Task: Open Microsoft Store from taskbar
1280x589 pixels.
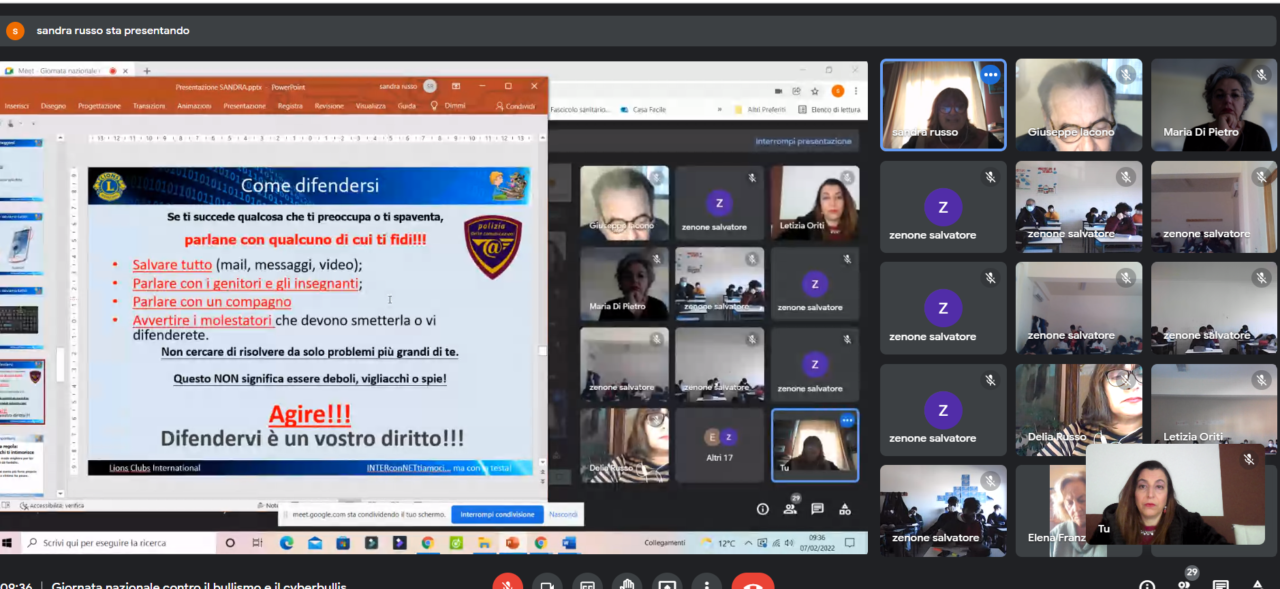Action: 343,543
